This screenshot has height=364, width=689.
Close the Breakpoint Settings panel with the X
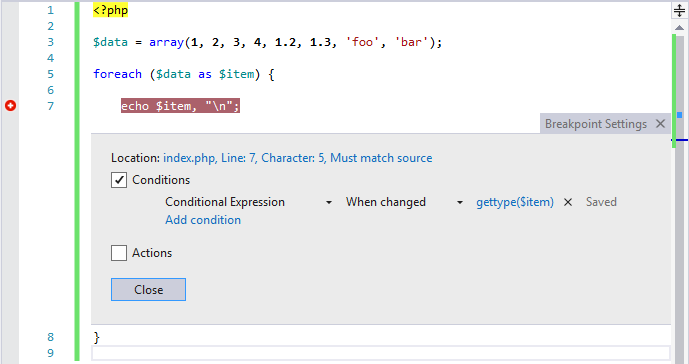click(660, 124)
